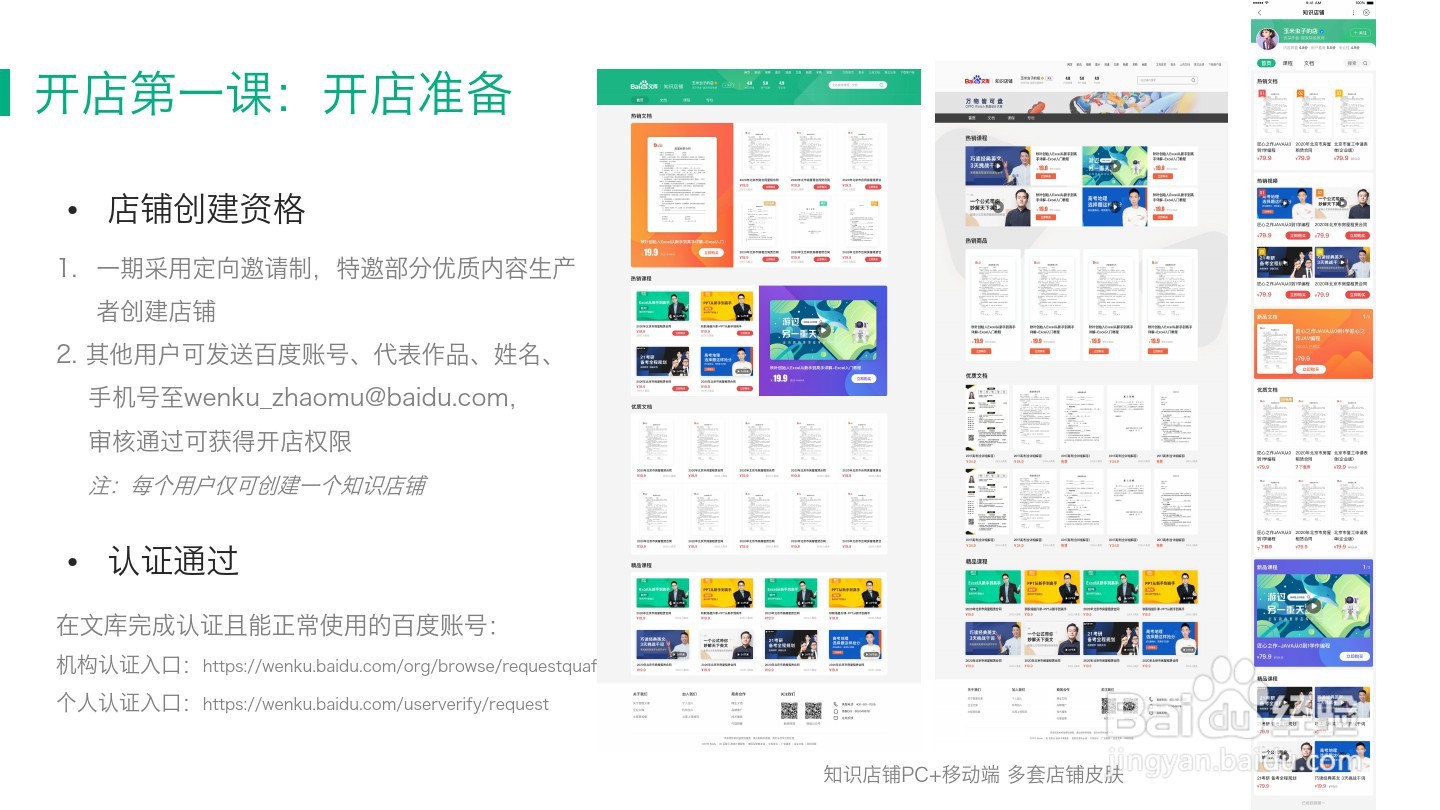Image resolution: width=1440 pixels, height=810 pixels.
Task: Tap the circled close icon in mobile header
Action: 1366,12
